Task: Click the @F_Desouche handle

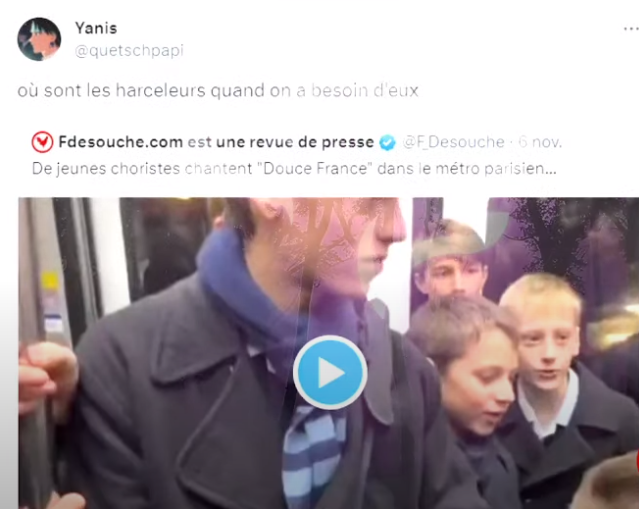Action: point(454,142)
